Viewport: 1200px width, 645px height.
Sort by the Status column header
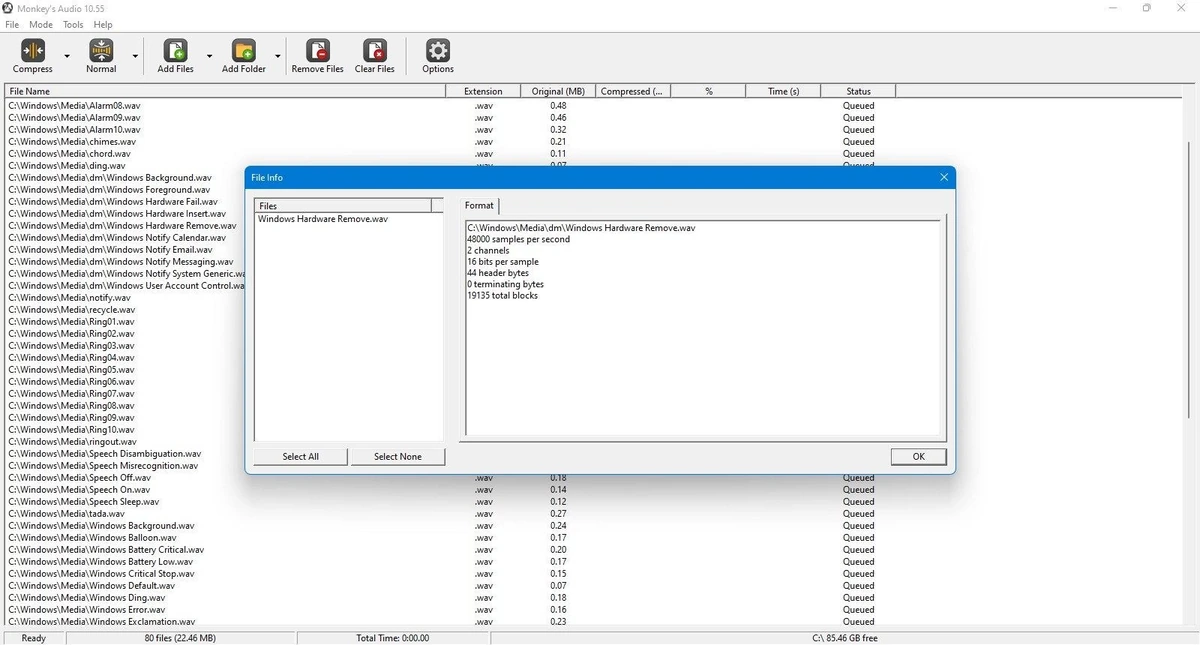pyautogui.click(x=858, y=91)
